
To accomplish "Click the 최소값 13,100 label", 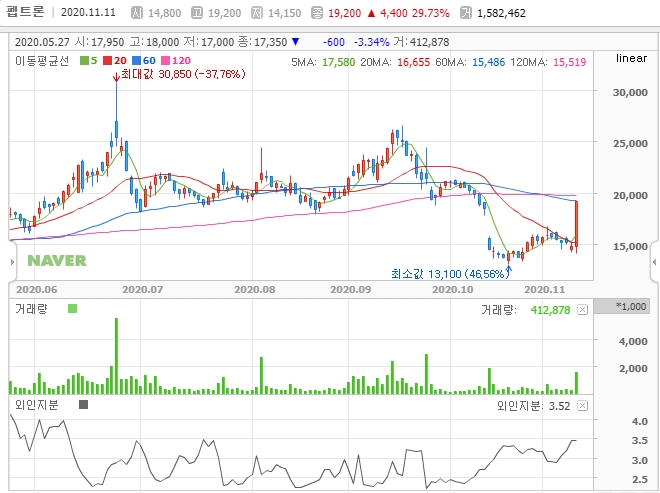I will (x=450, y=274).
